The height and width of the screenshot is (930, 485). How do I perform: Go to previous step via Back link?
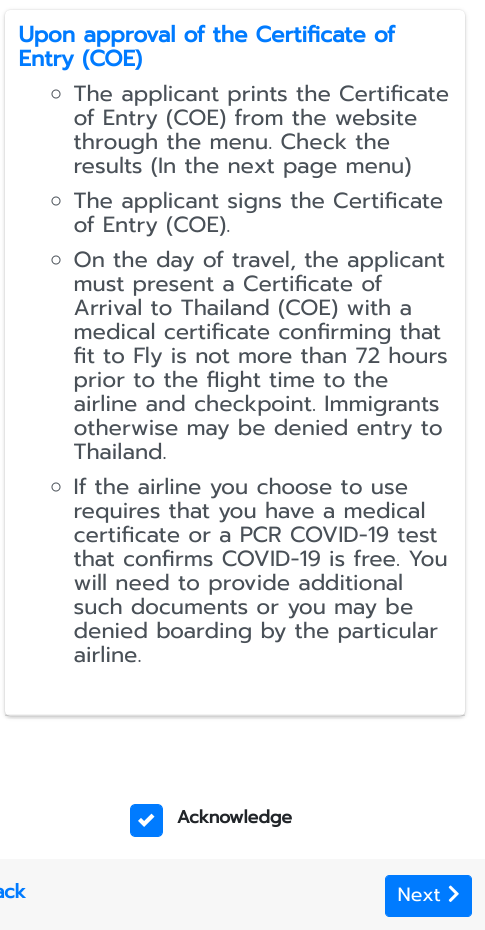click(x=12, y=891)
